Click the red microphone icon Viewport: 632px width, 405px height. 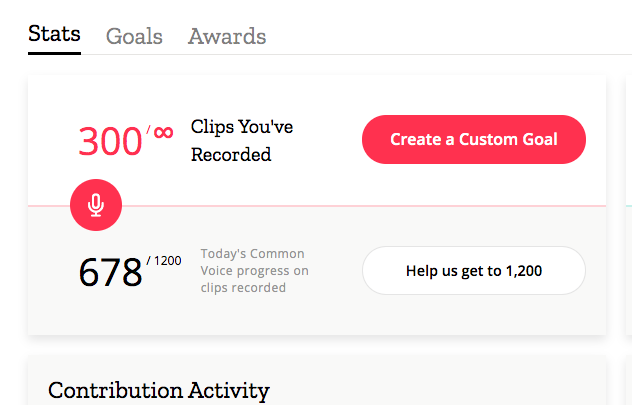coord(96,205)
